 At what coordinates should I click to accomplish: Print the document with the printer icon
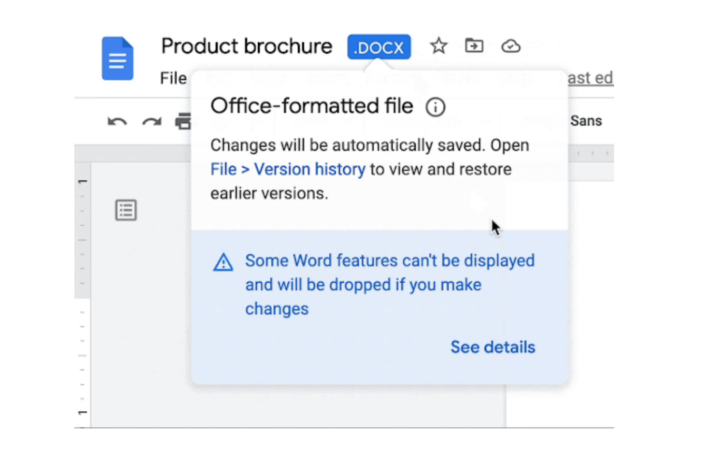pos(183,122)
